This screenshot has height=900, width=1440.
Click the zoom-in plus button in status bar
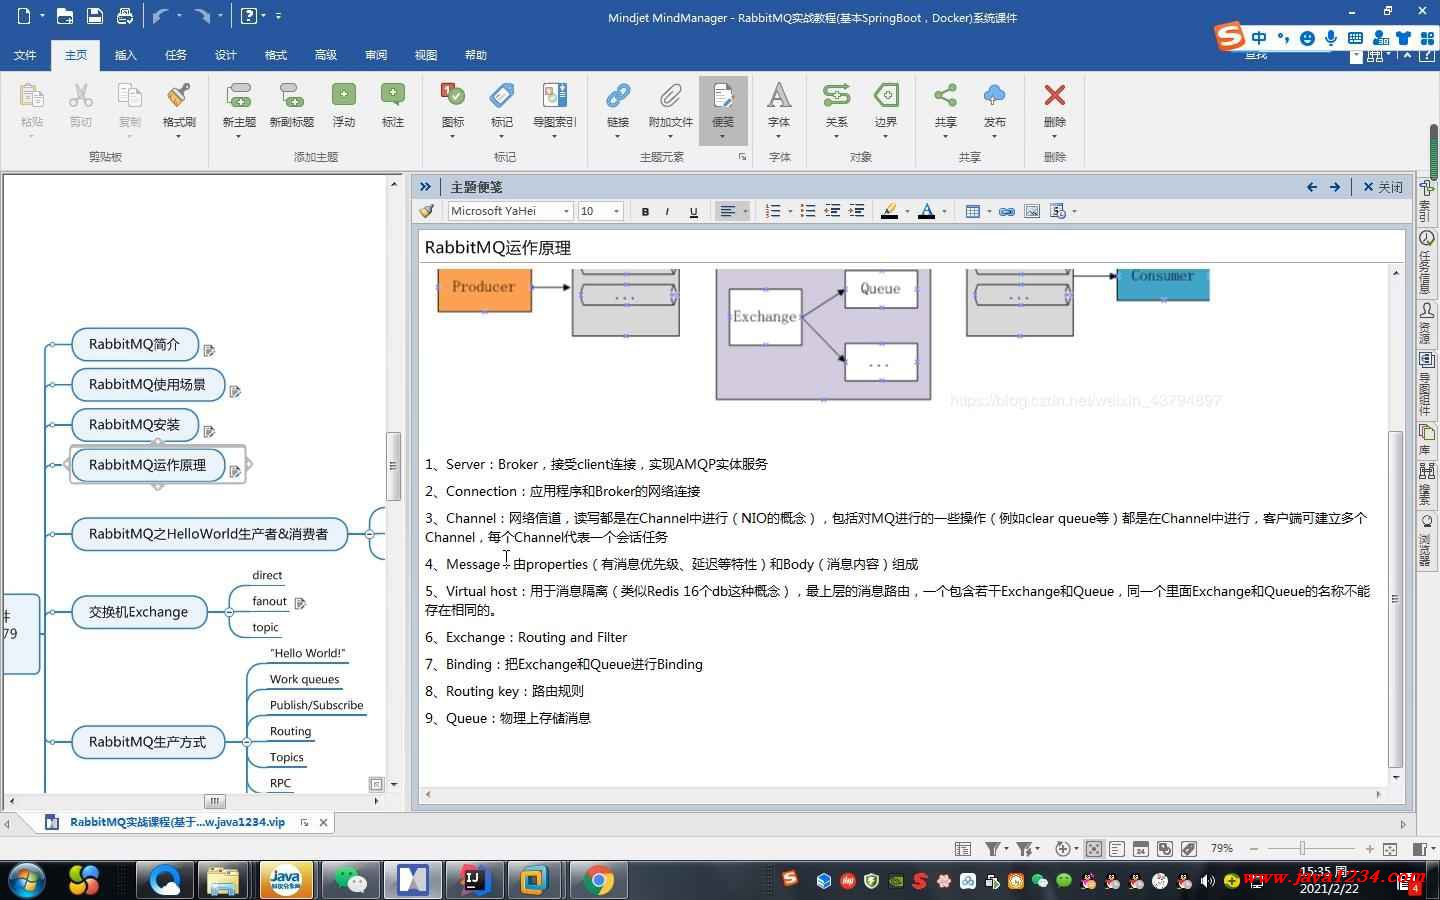[1369, 849]
